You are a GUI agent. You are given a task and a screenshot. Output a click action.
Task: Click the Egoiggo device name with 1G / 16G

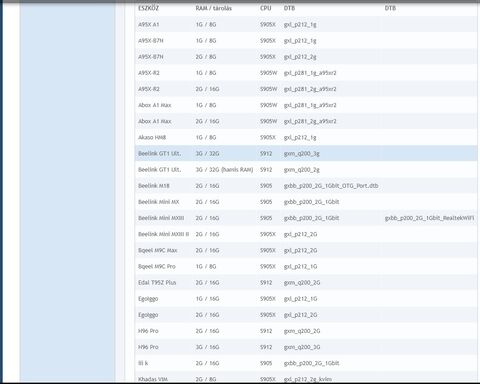click(148, 299)
